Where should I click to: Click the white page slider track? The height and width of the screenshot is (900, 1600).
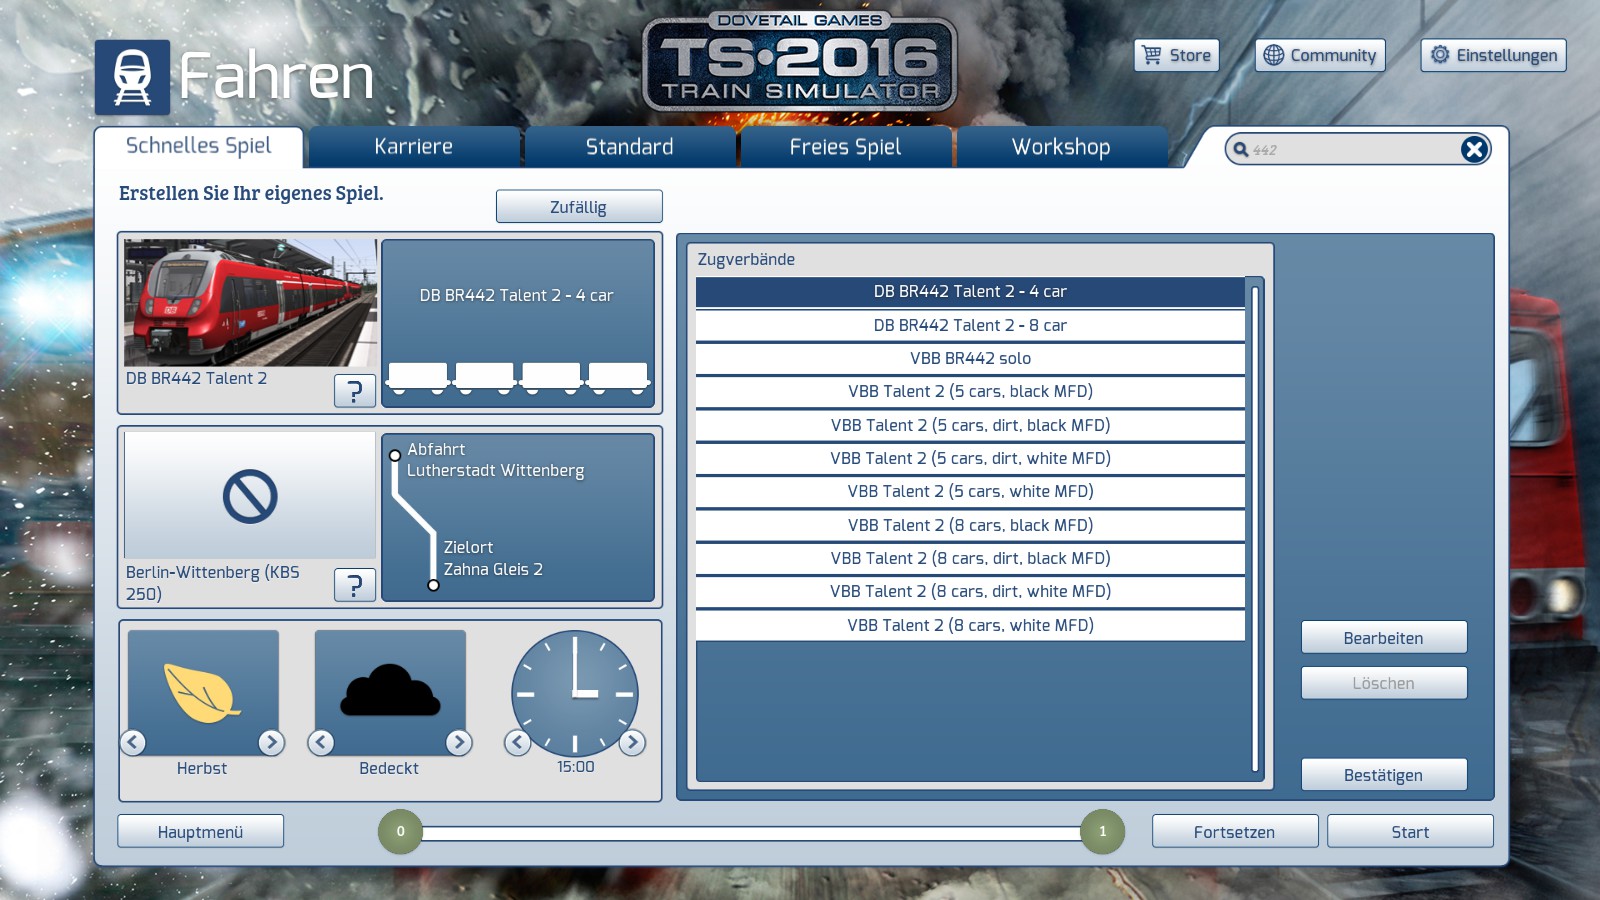point(752,832)
